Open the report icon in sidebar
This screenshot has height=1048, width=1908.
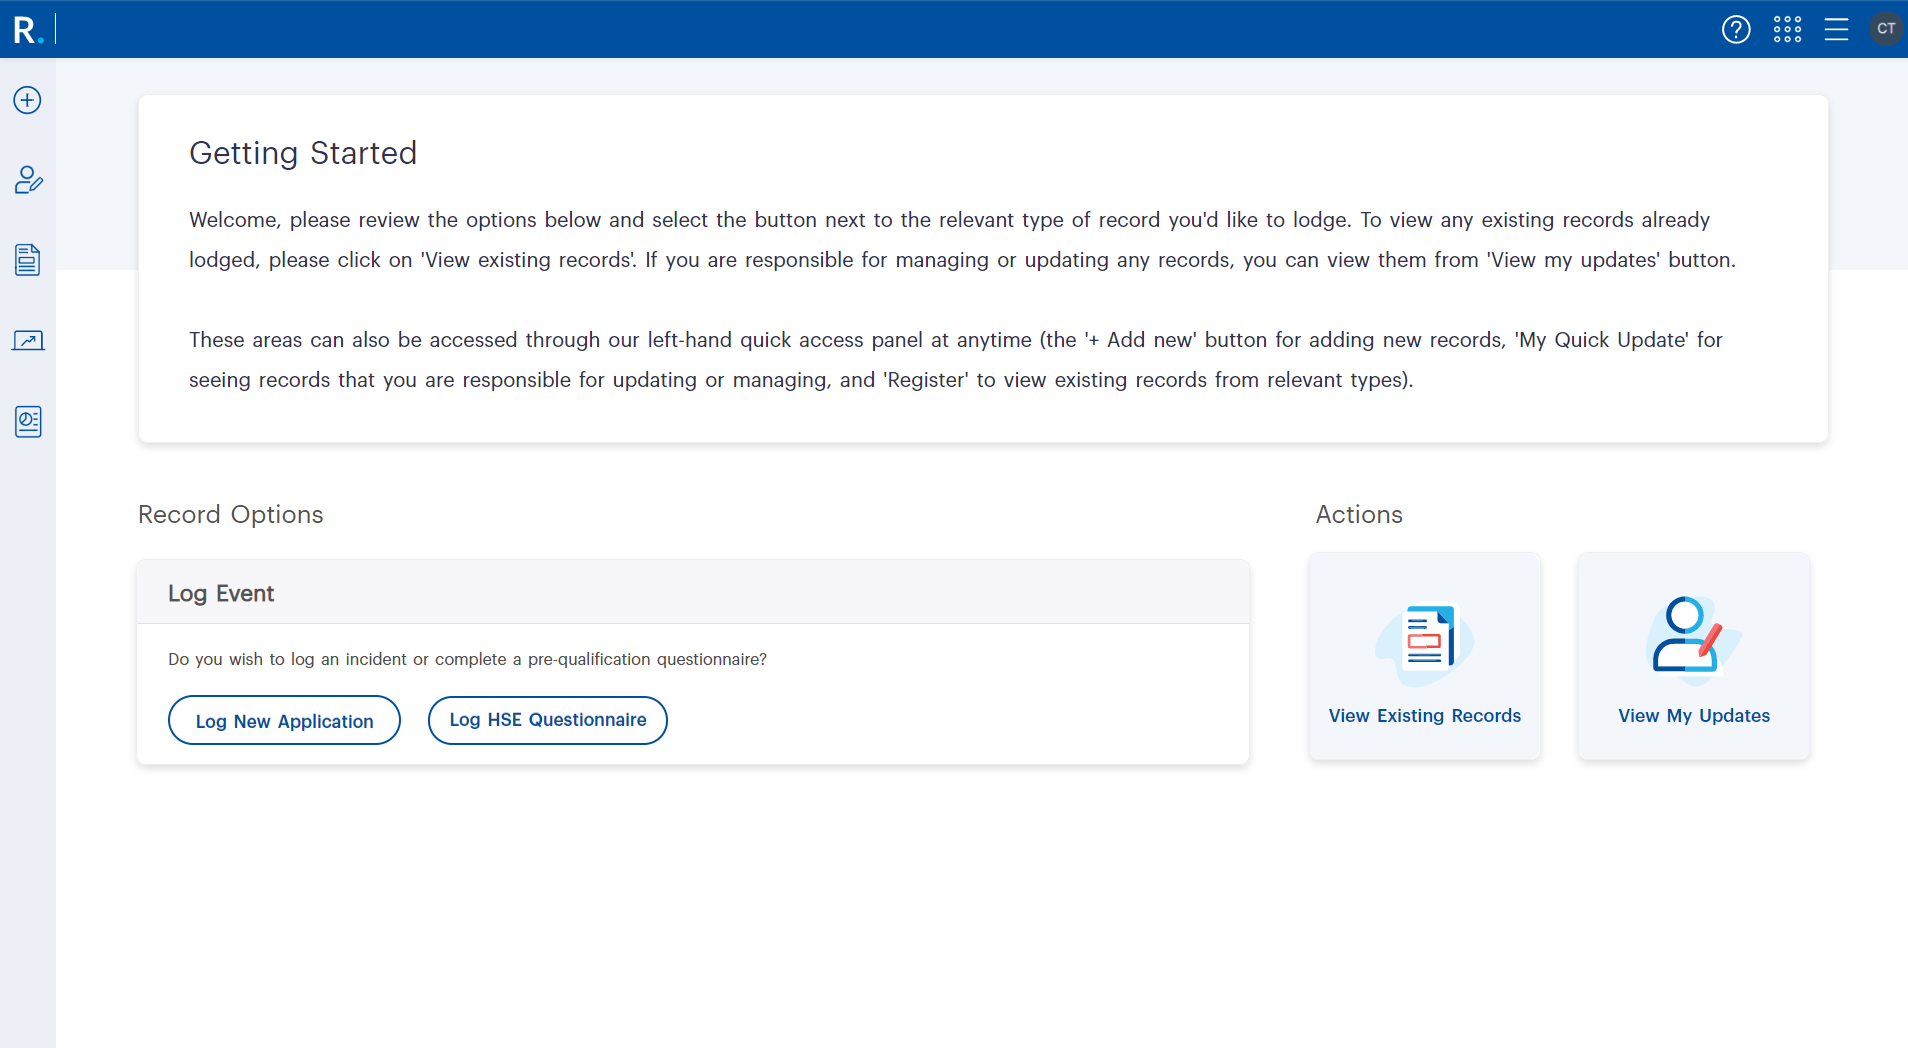click(x=28, y=422)
